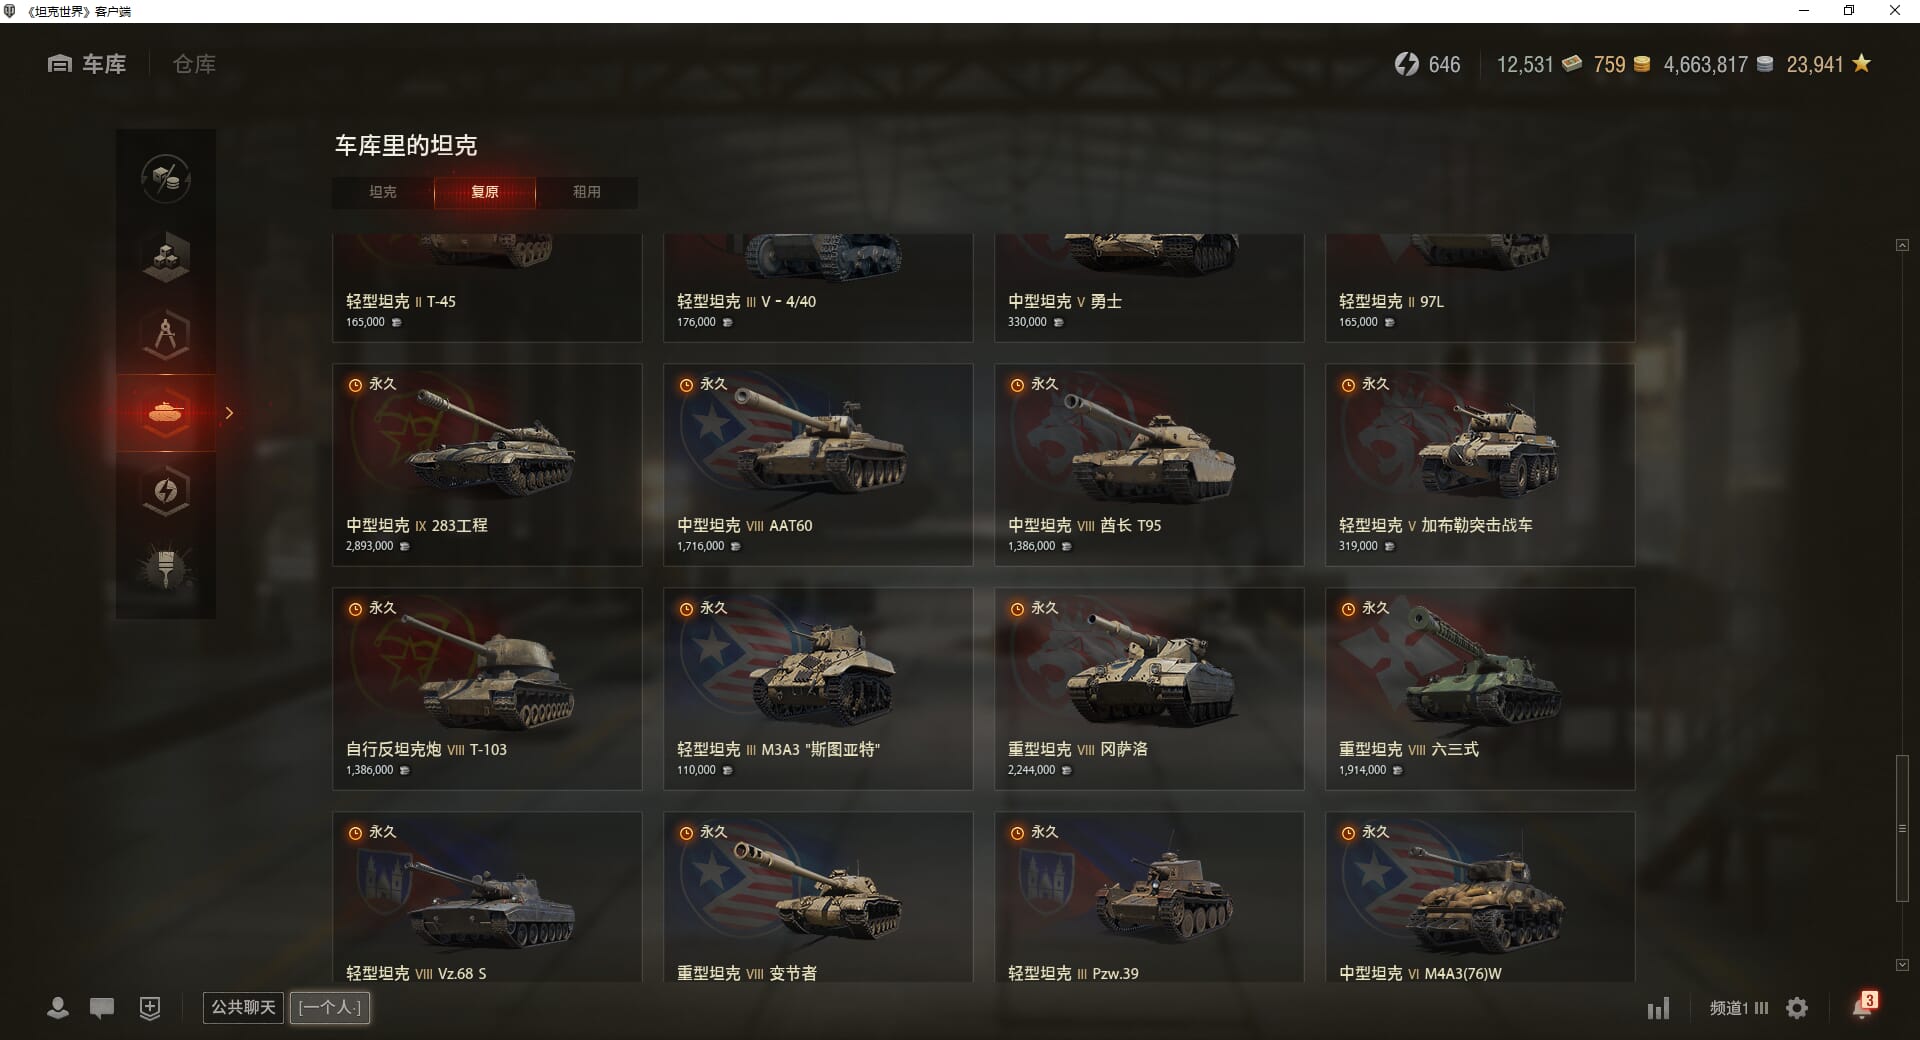This screenshot has width=1920, height=1040.
Task: Open the 公共聊天 chat button
Action: point(243,1007)
